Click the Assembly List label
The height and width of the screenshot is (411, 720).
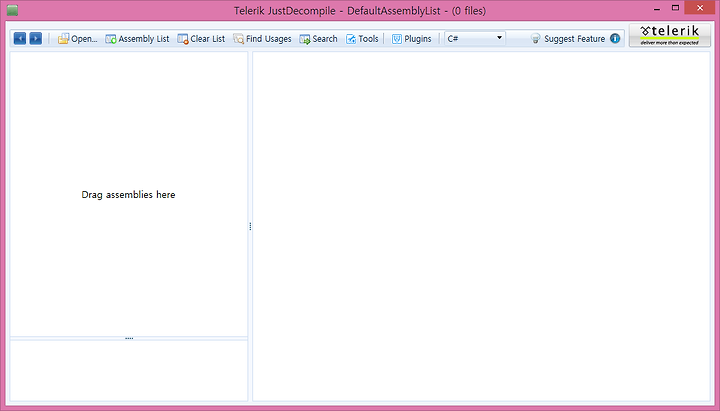tap(144, 39)
